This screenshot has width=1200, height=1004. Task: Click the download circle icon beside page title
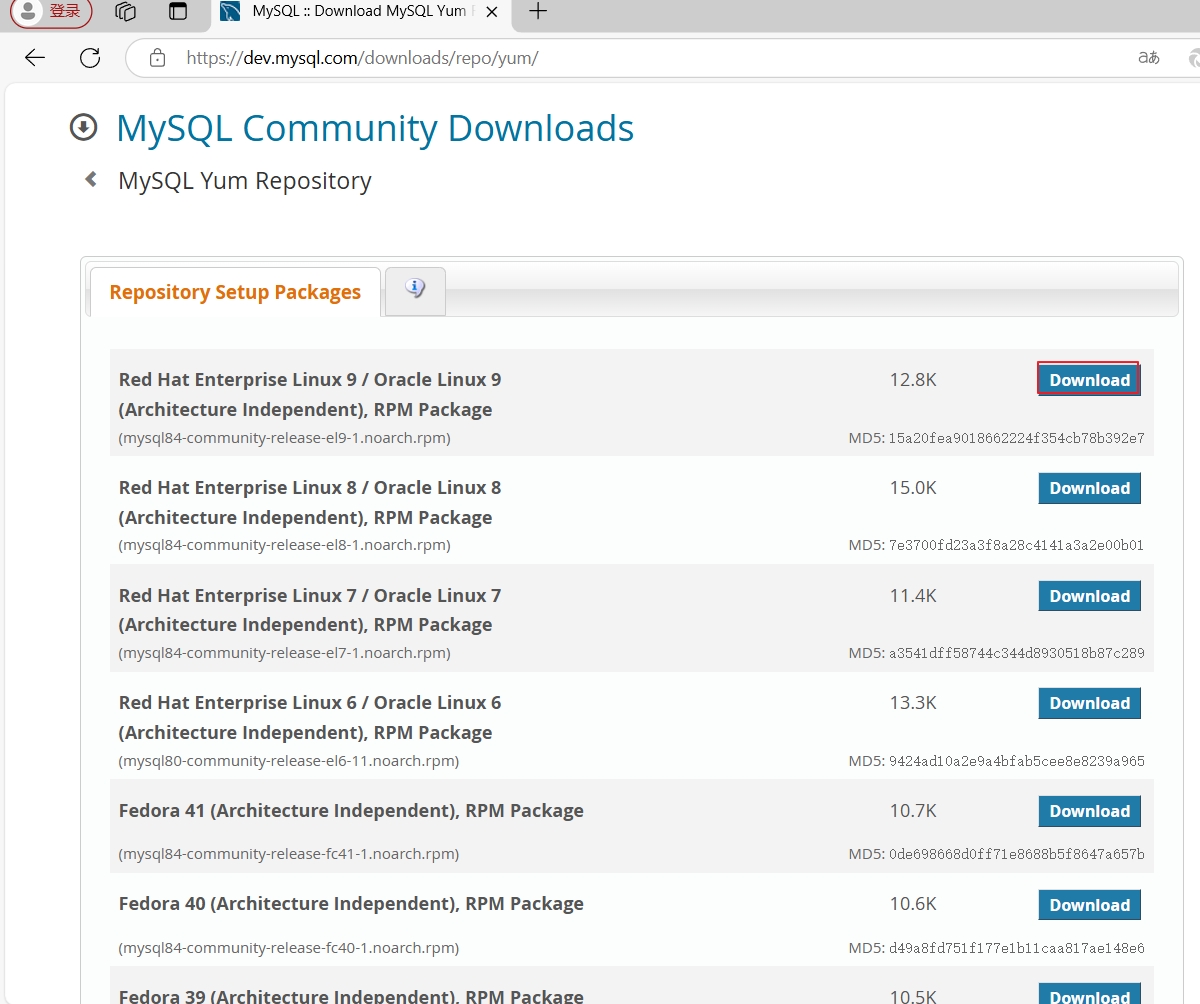click(x=83, y=127)
